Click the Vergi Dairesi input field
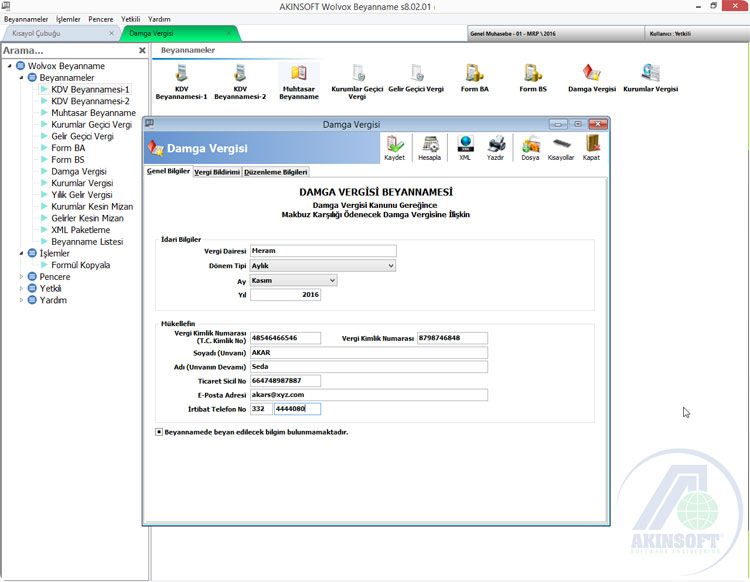Image resolution: width=750 pixels, height=582 pixels. tap(323, 251)
